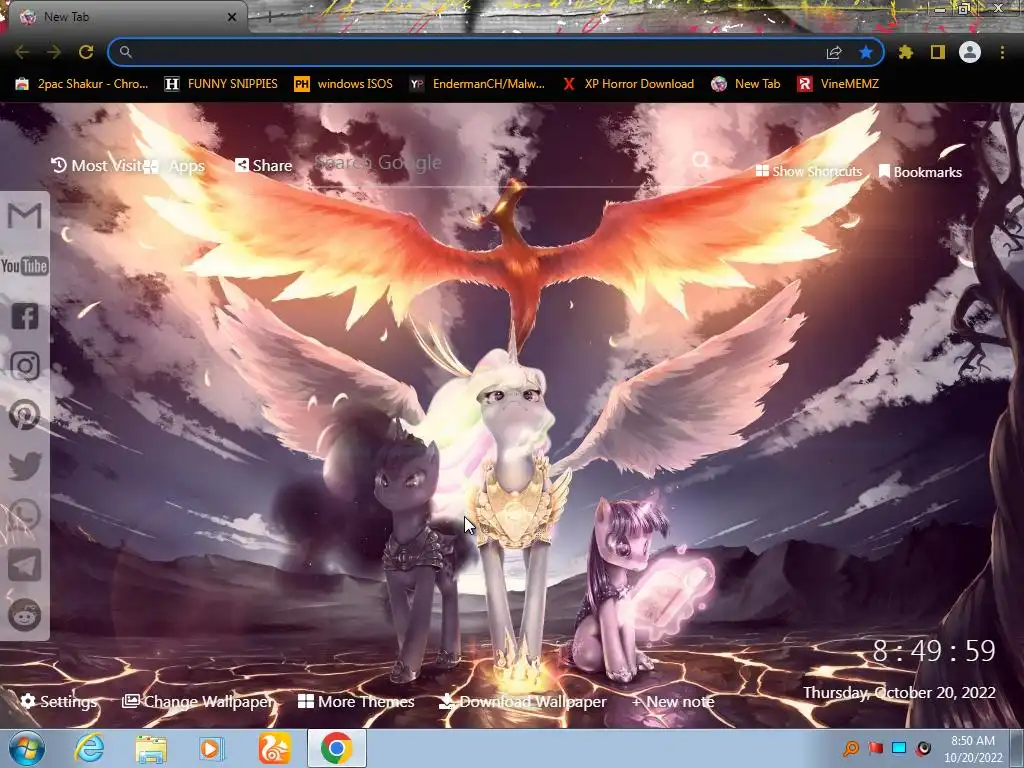Screen dimensions: 1024x768
Task: Reload the current page
Action: 86,52
